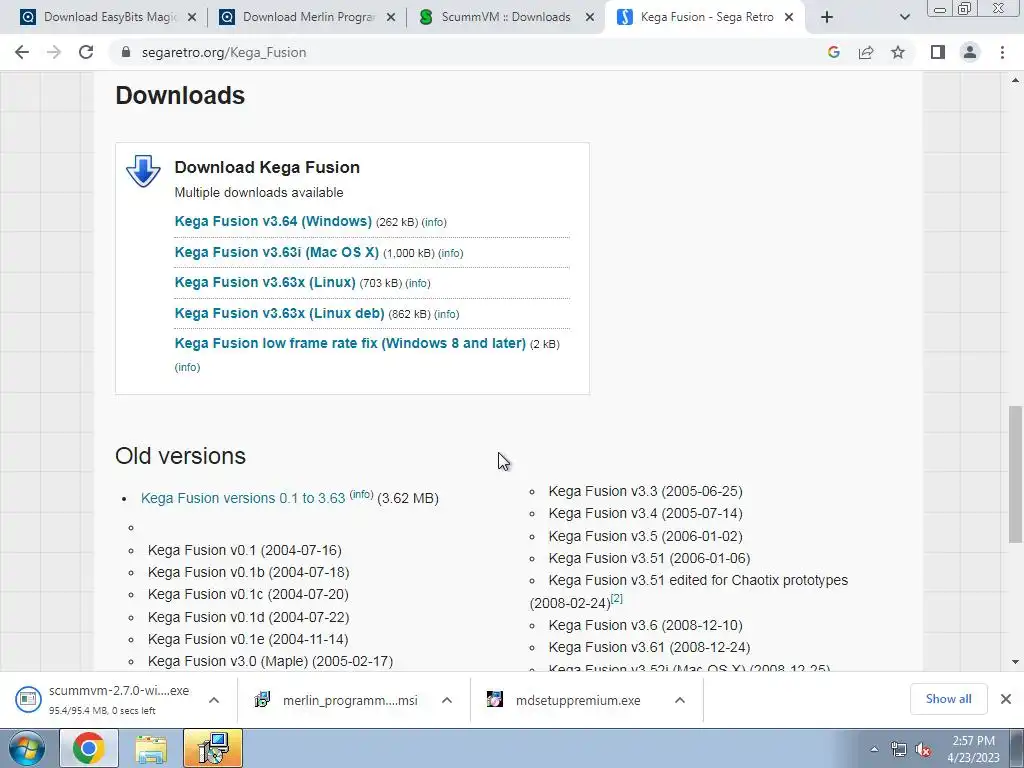The width and height of the screenshot is (1024, 768).
Task: Bookmark this page with star icon
Action: click(898, 52)
